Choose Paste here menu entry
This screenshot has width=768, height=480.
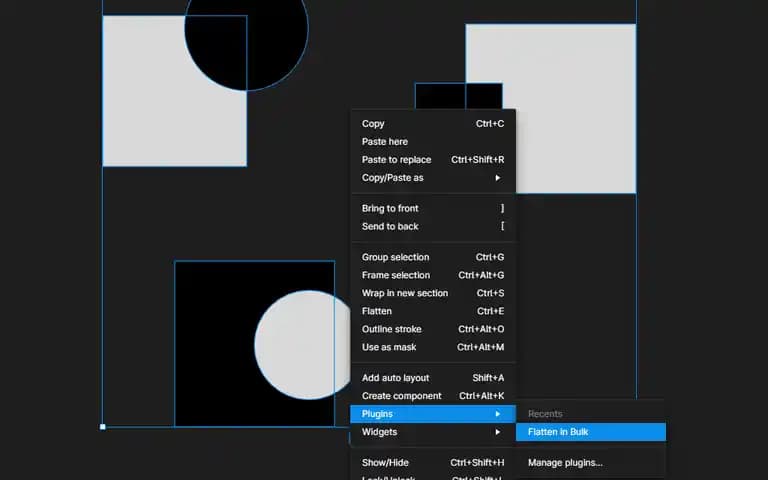pyautogui.click(x=433, y=142)
